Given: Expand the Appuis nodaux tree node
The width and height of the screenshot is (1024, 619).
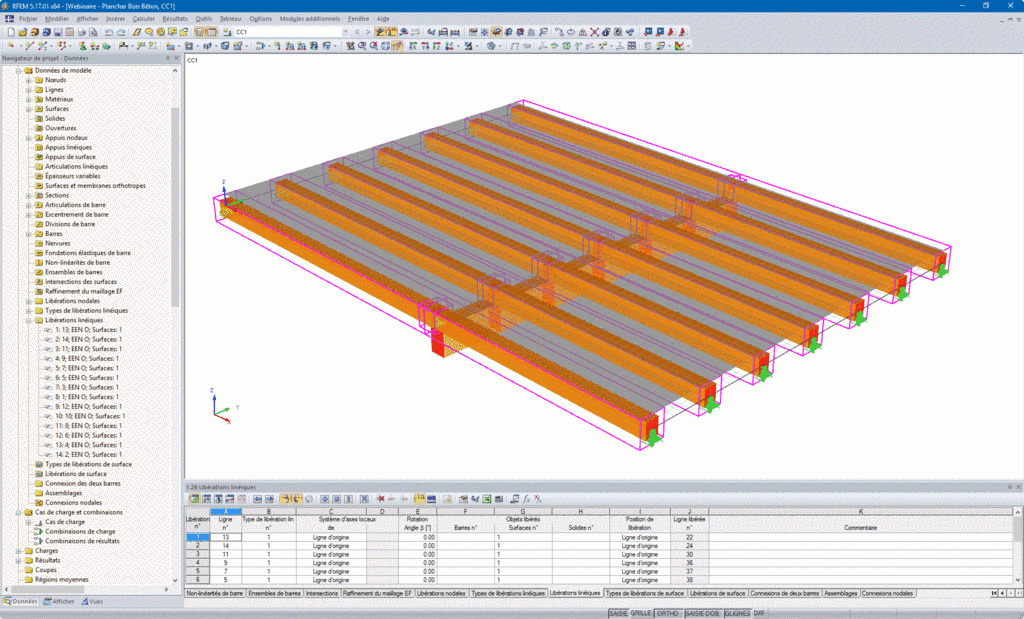Looking at the screenshot, I should (x=29, y=138).
